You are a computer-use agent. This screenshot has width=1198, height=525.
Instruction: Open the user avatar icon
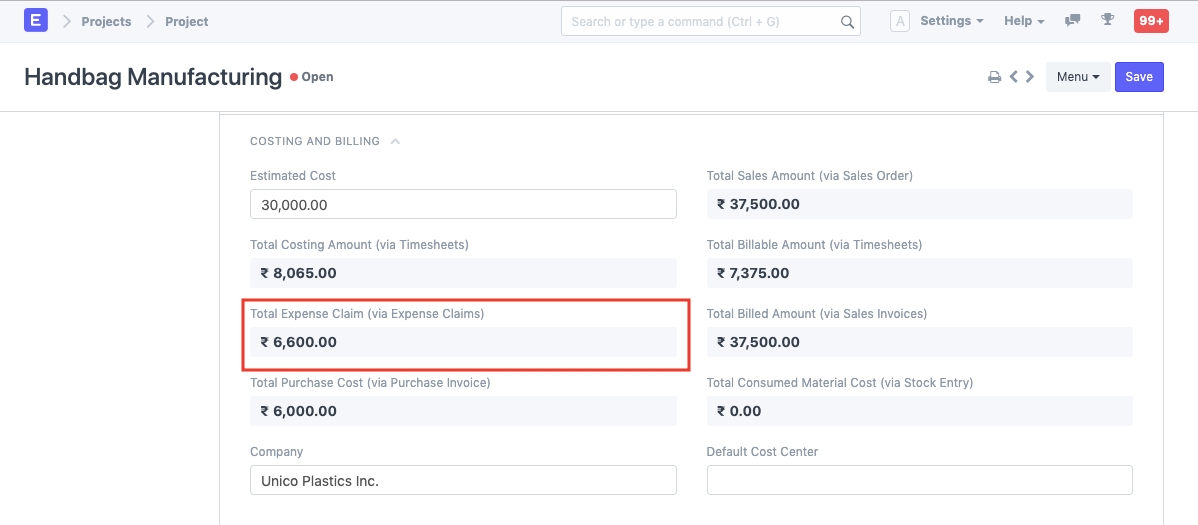coord(899,21)
